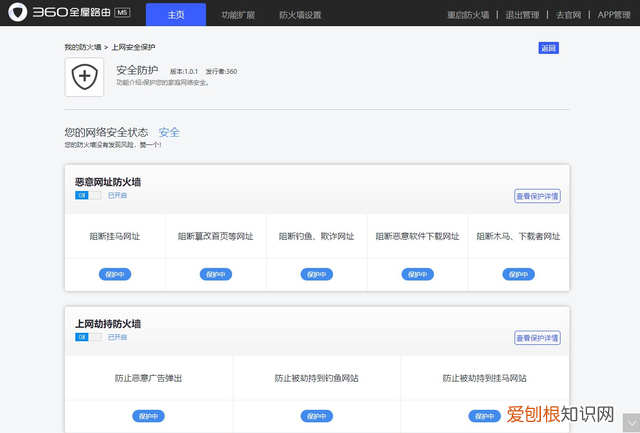Image resolution: width=640 pixels, height=433 pixels.
Task: Switch to the 功能扩展 tab
Action: 238,15
